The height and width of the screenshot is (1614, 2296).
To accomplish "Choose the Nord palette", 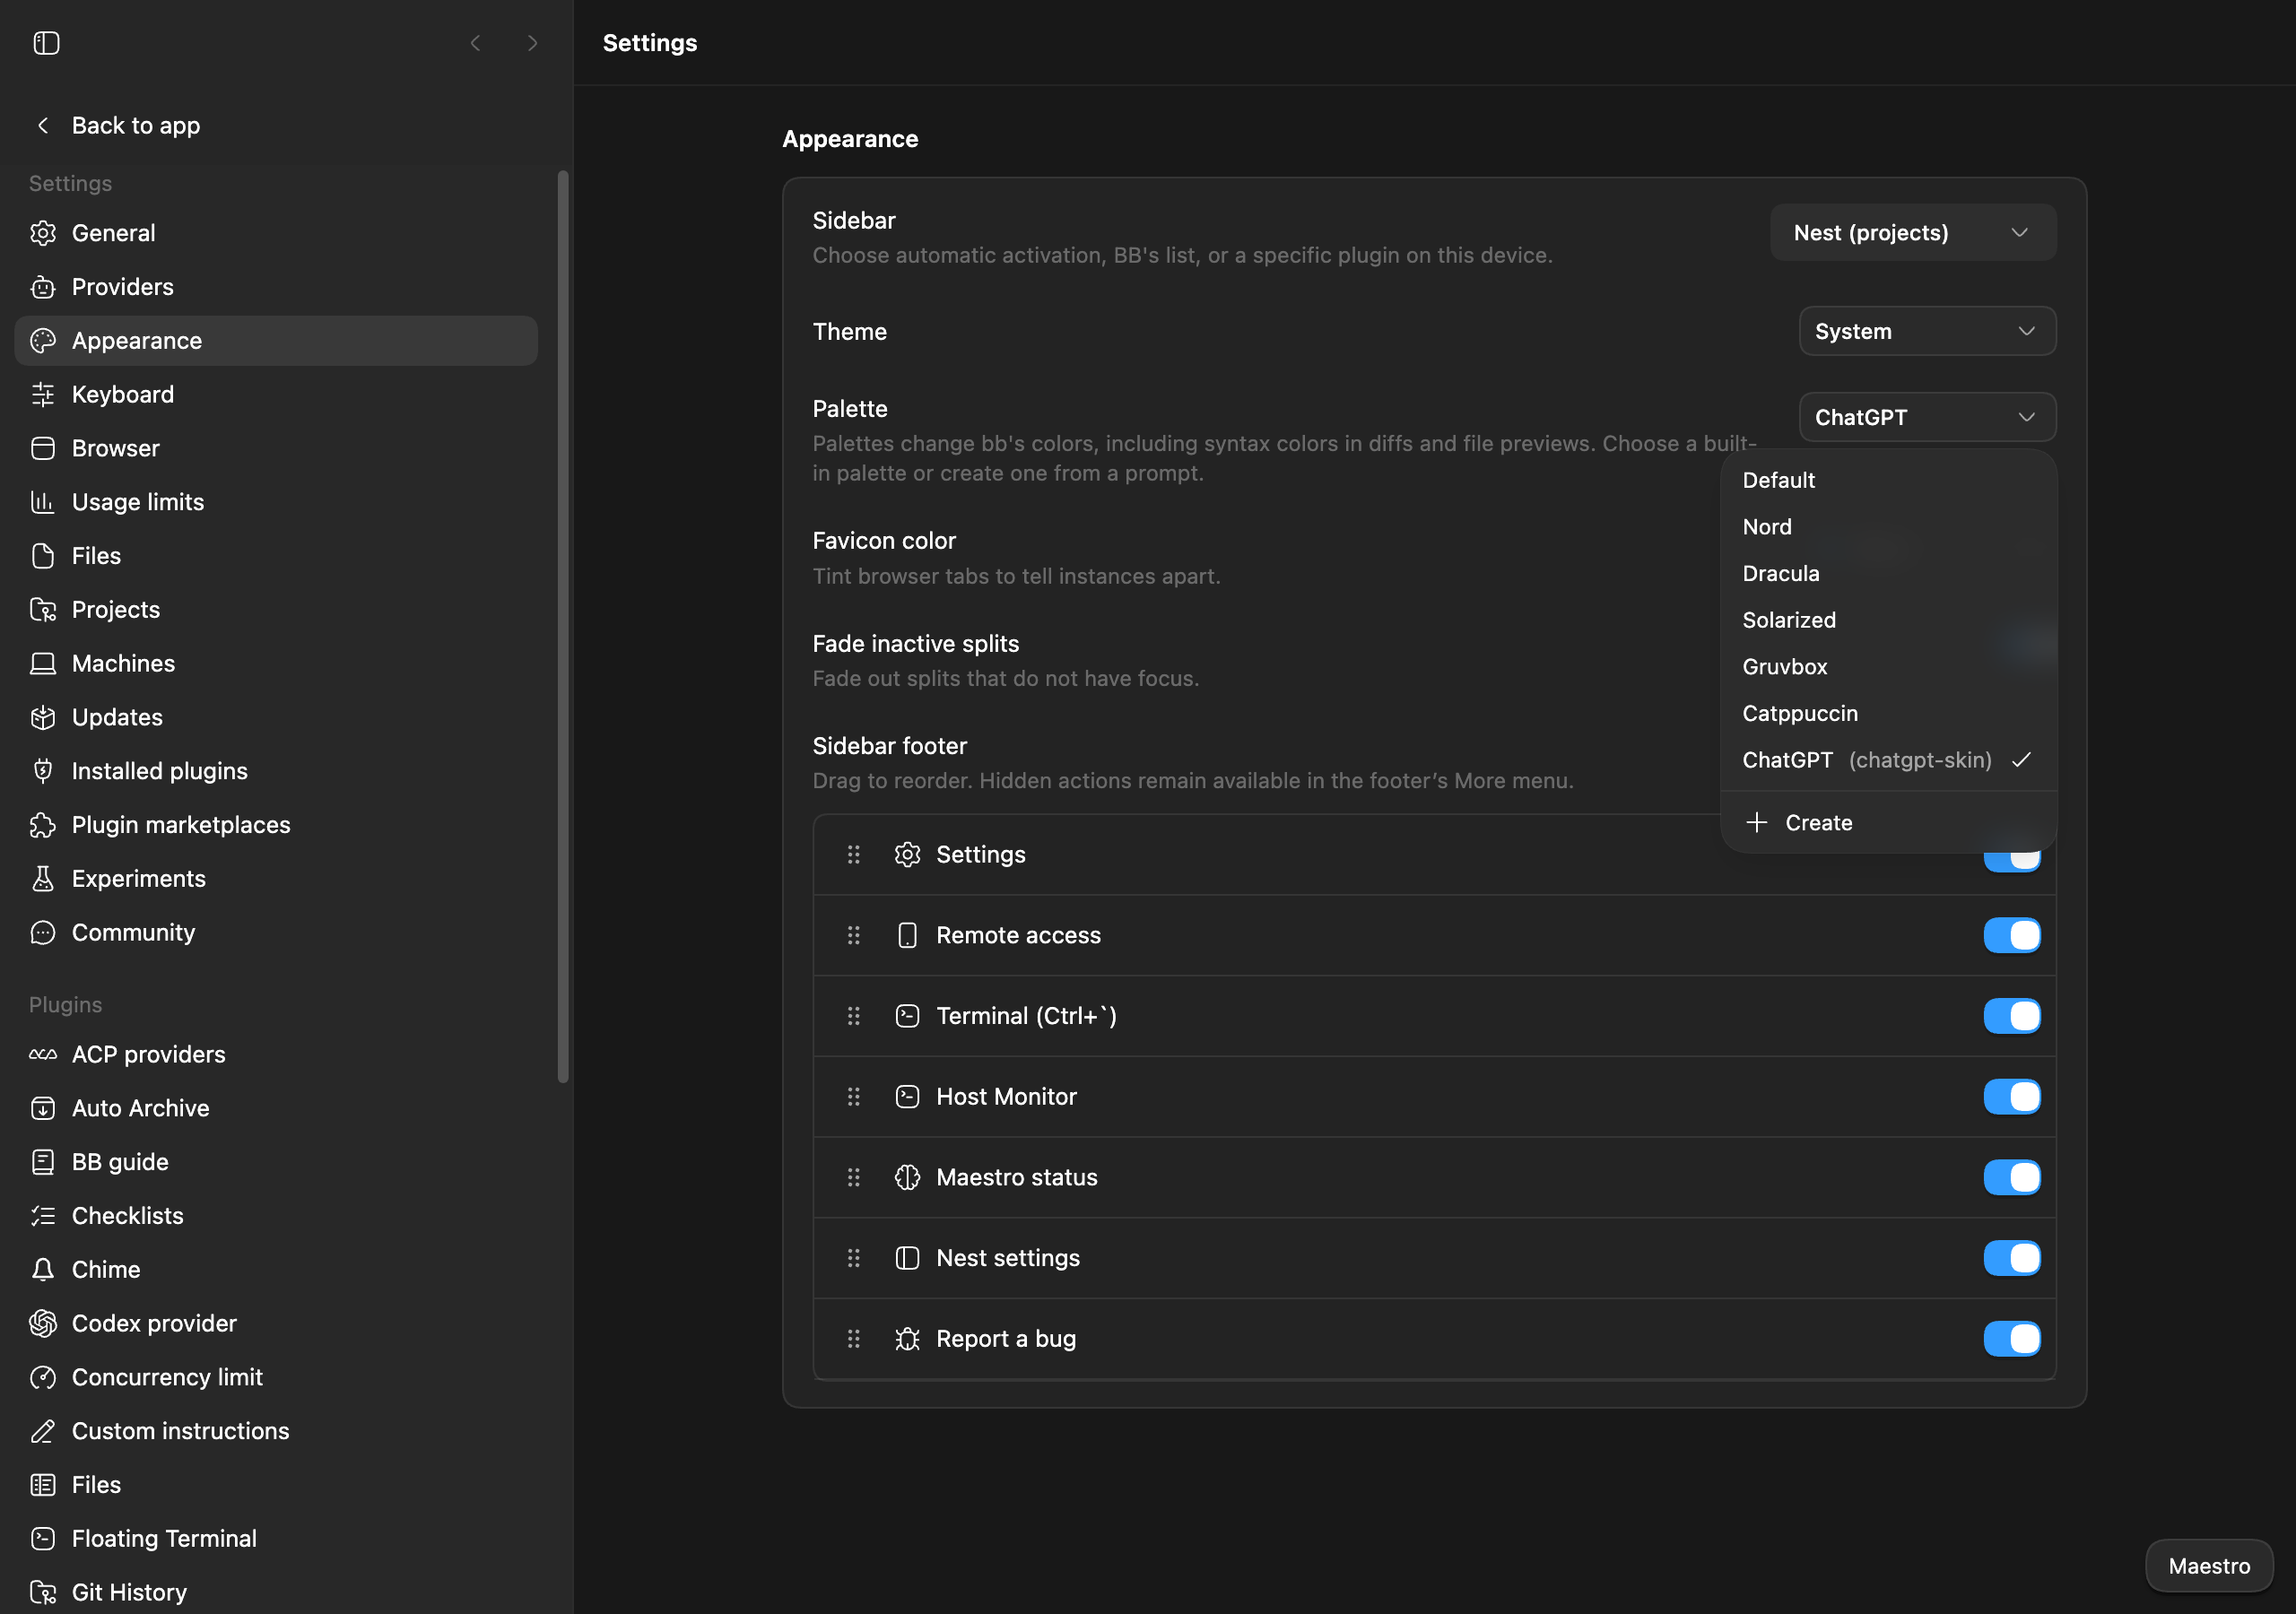I will [1888, 527].
